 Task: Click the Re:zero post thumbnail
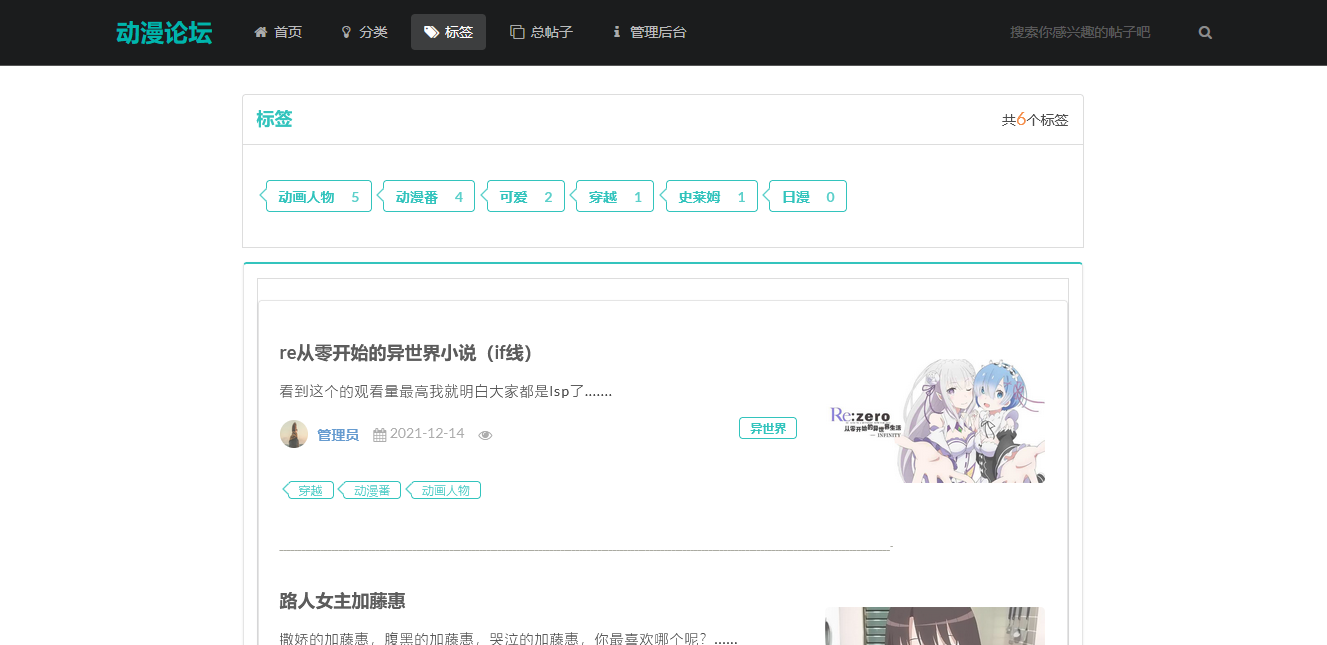click(937, 420)
